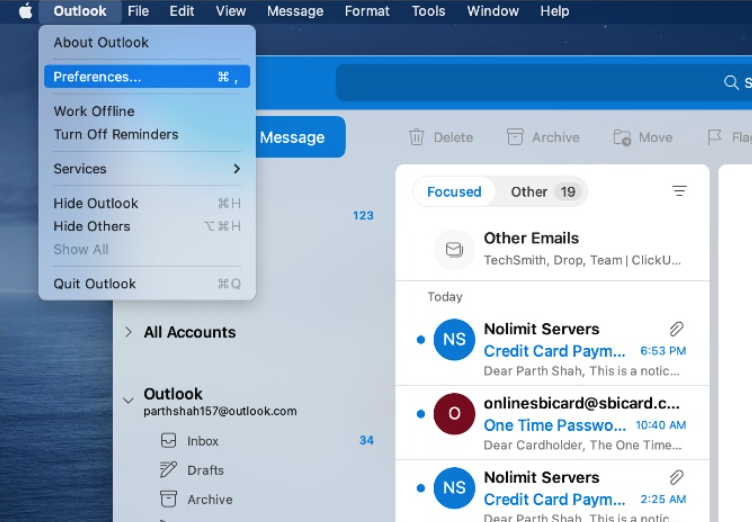Choose Quit Outlook menu item

pos(147,284)
